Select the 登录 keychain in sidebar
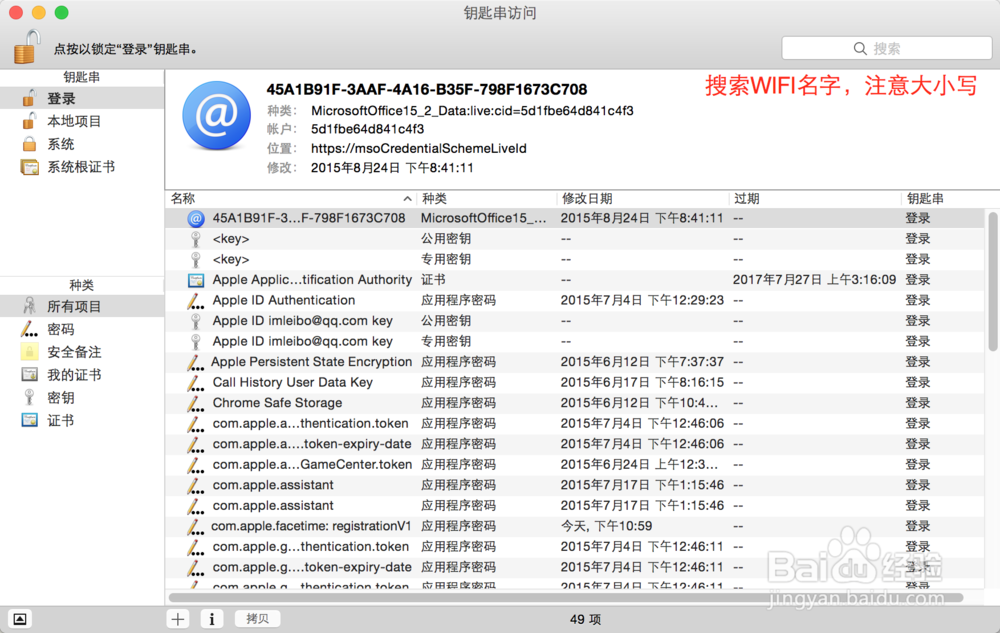The height and width of the screenshot is (633, 1000). (82, 98)
